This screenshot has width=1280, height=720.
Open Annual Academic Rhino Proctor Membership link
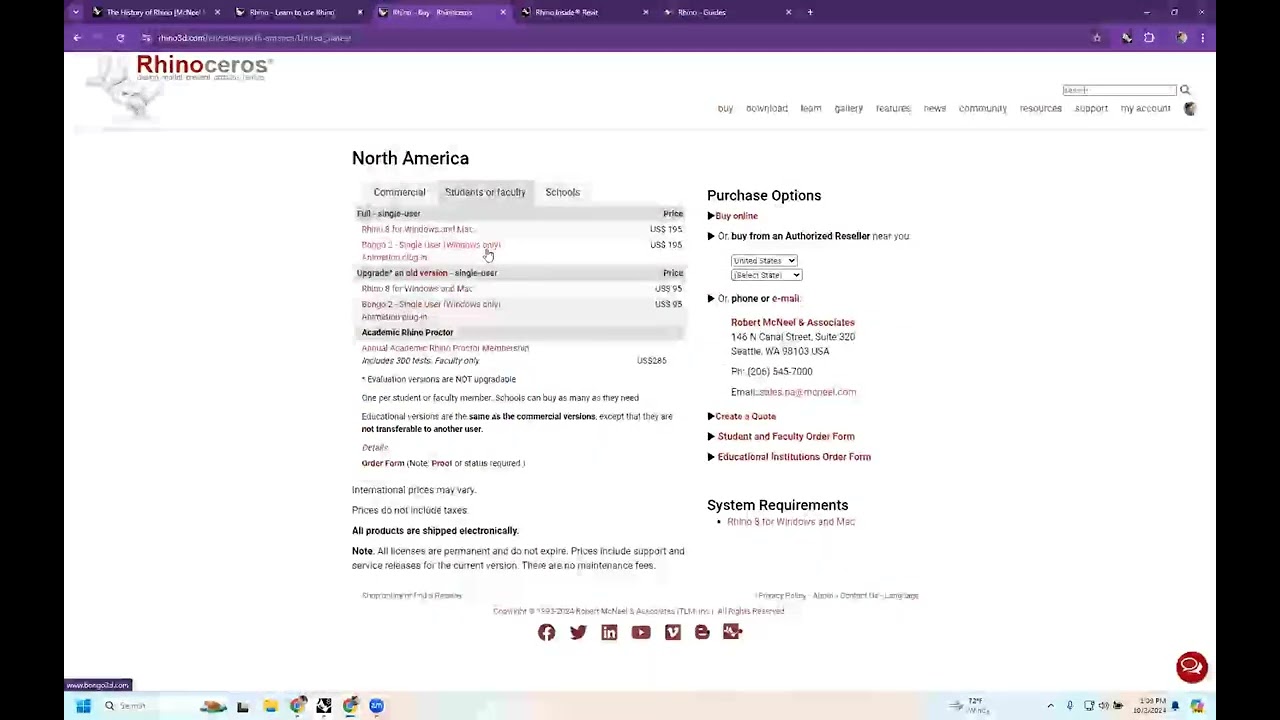[x=445, y=348]
